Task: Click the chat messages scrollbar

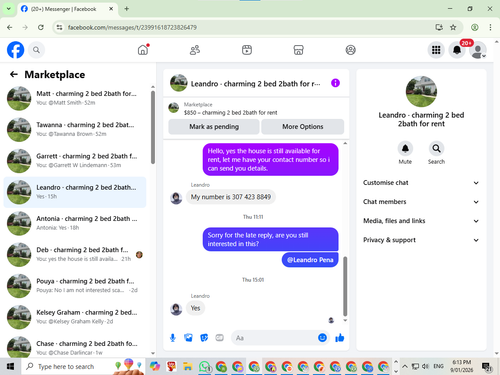Action: pyautogui.click(x=345, y=286)
